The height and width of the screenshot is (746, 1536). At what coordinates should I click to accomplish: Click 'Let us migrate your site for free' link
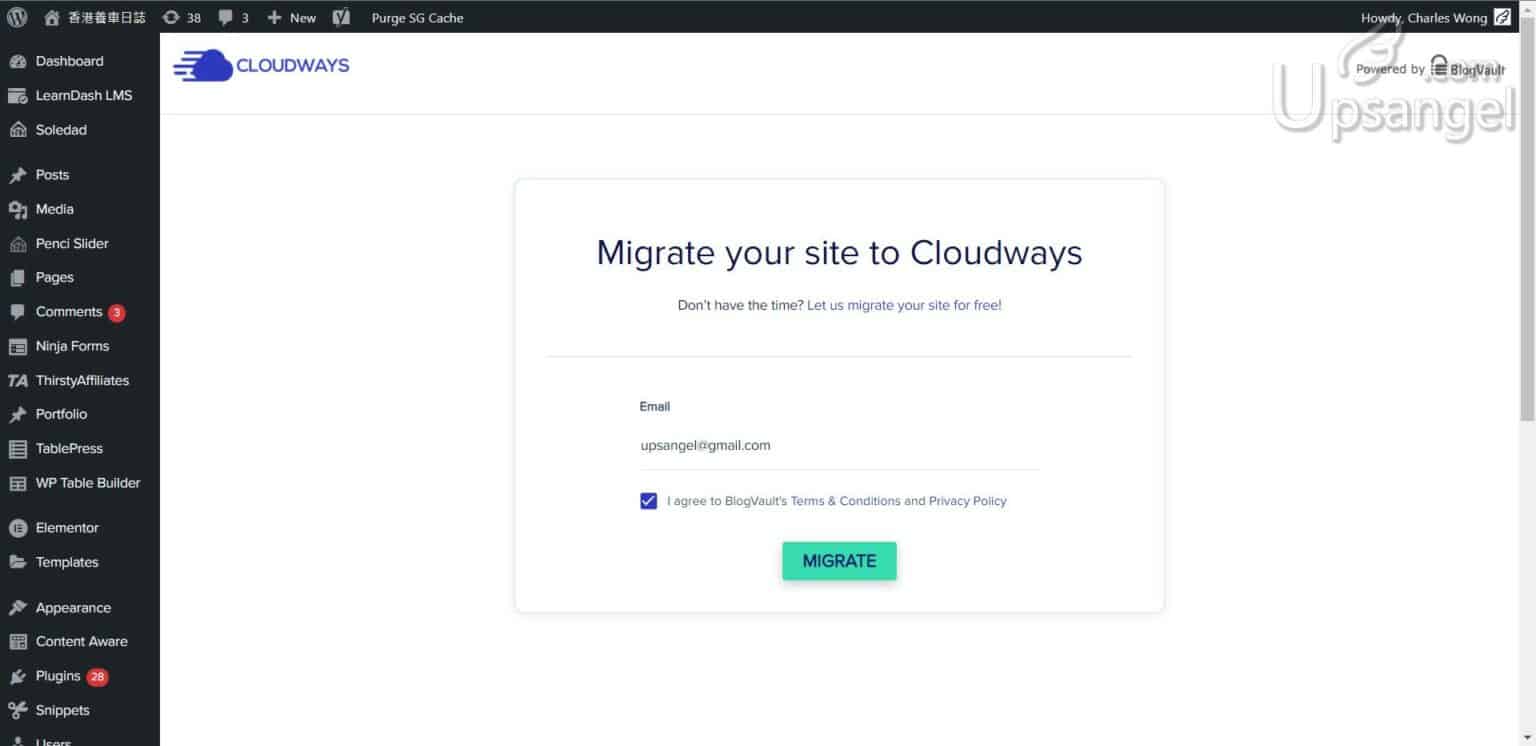point(904,305)
